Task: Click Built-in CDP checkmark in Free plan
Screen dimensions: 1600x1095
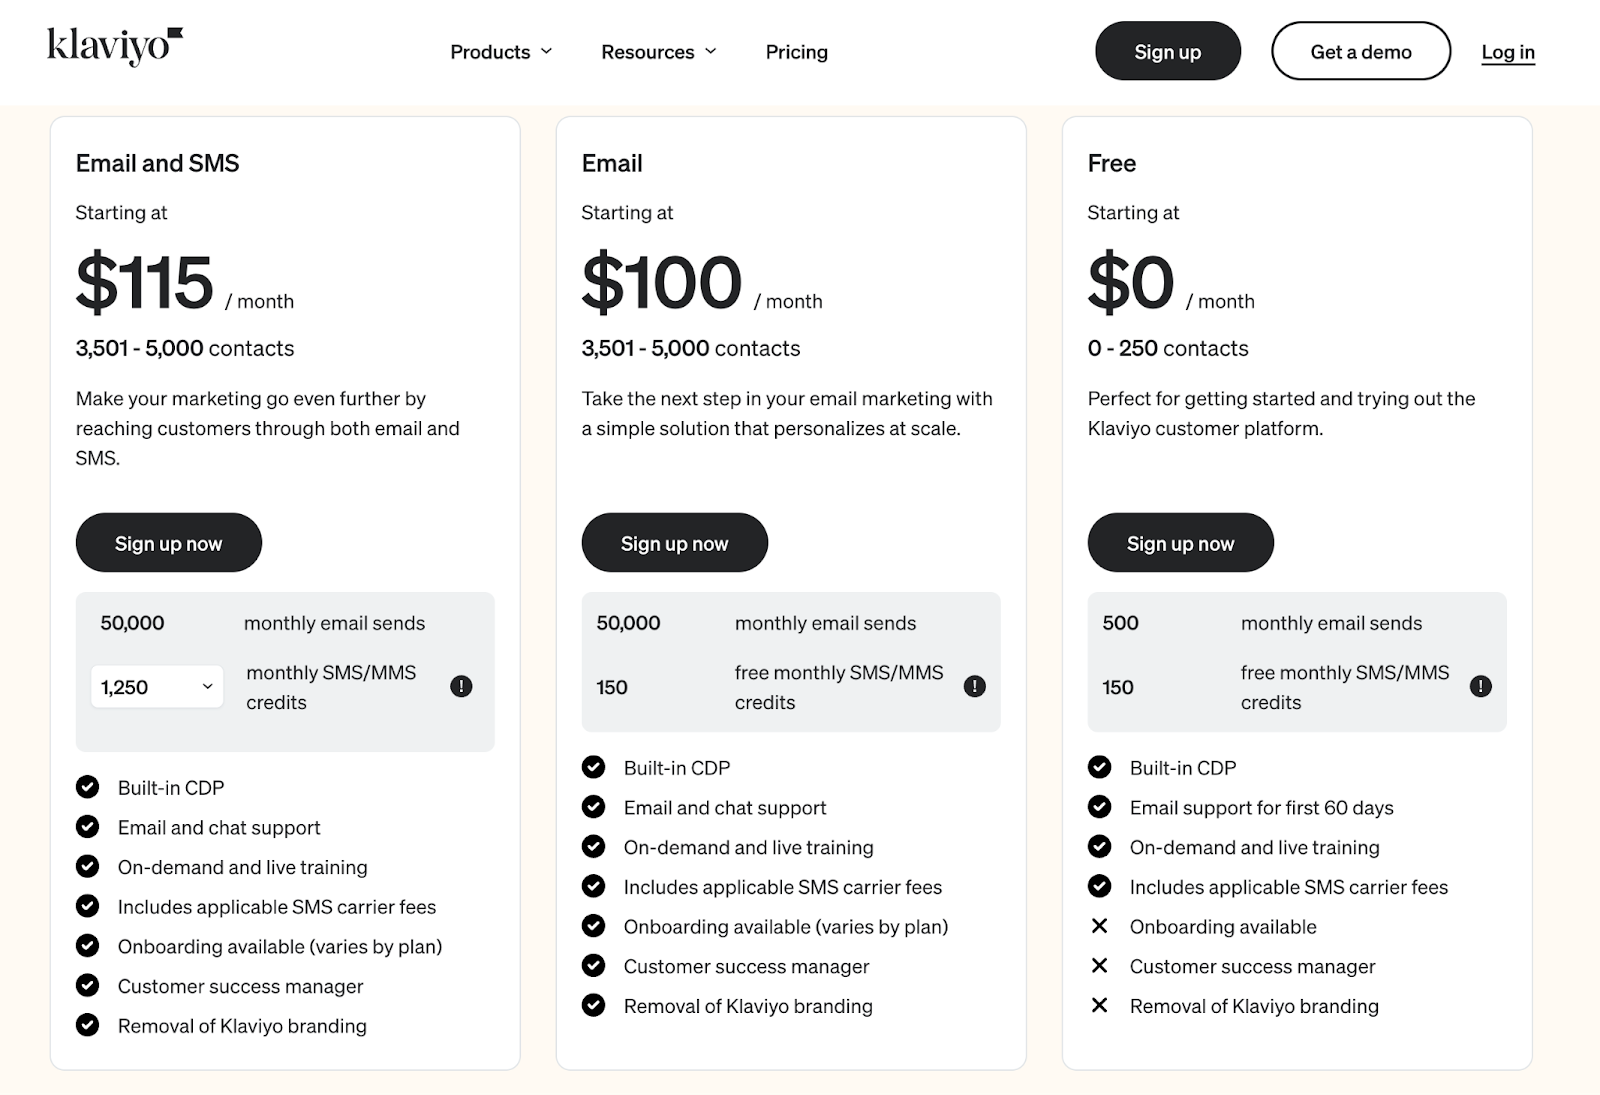Action: tap(1099, 767)
